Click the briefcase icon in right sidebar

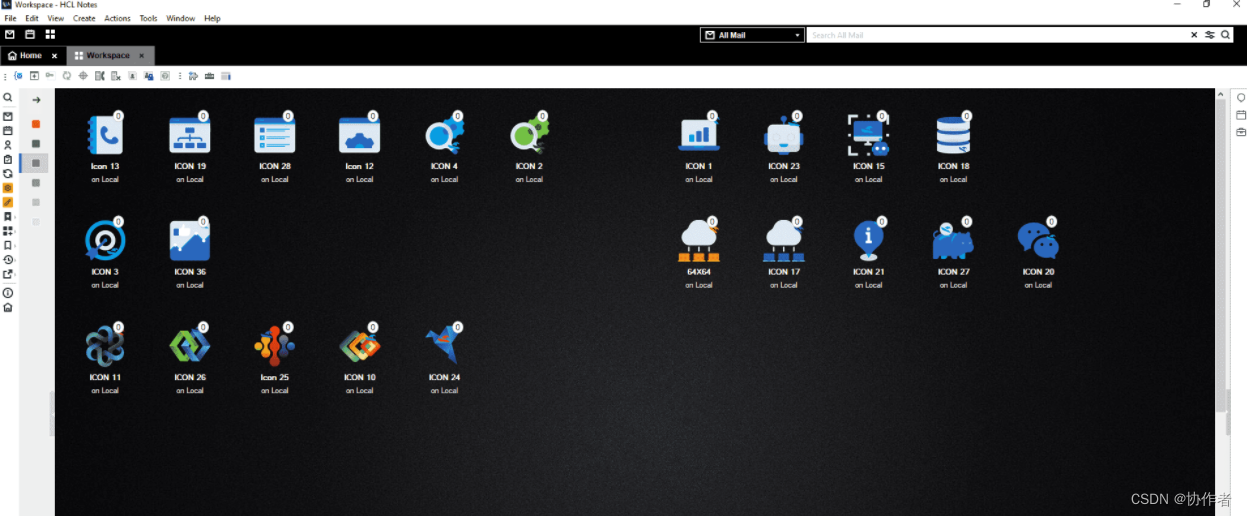pyautogui.click(x=1241, y=131)
